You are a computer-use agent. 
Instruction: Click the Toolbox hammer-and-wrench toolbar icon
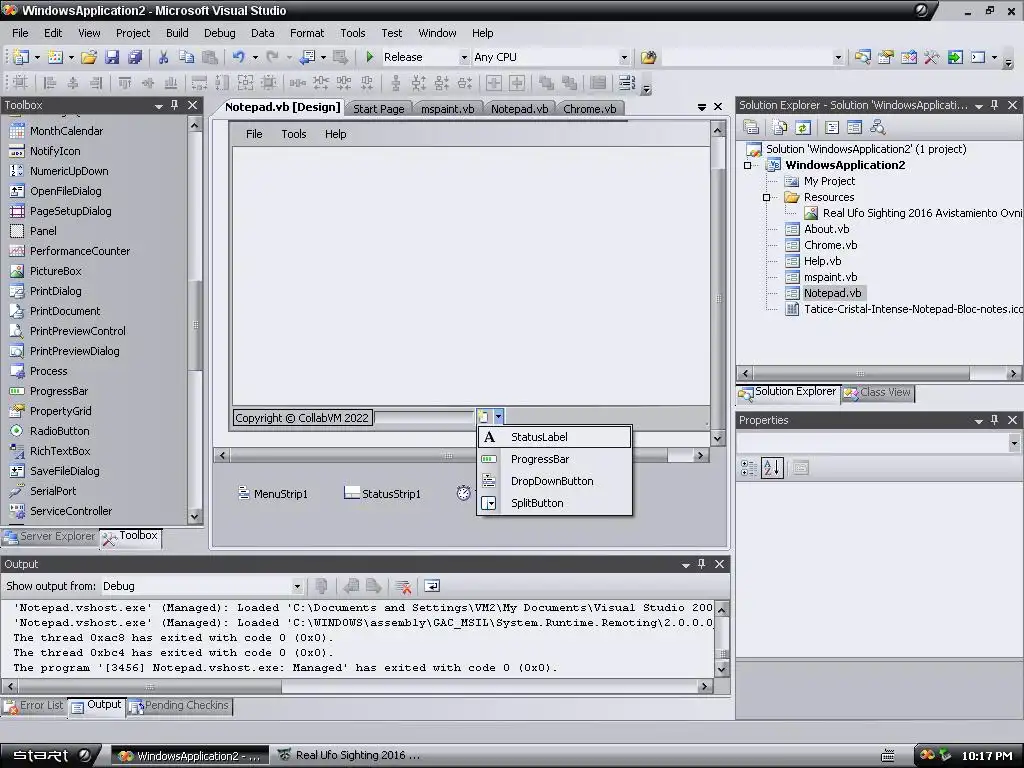tap(931, 57)
